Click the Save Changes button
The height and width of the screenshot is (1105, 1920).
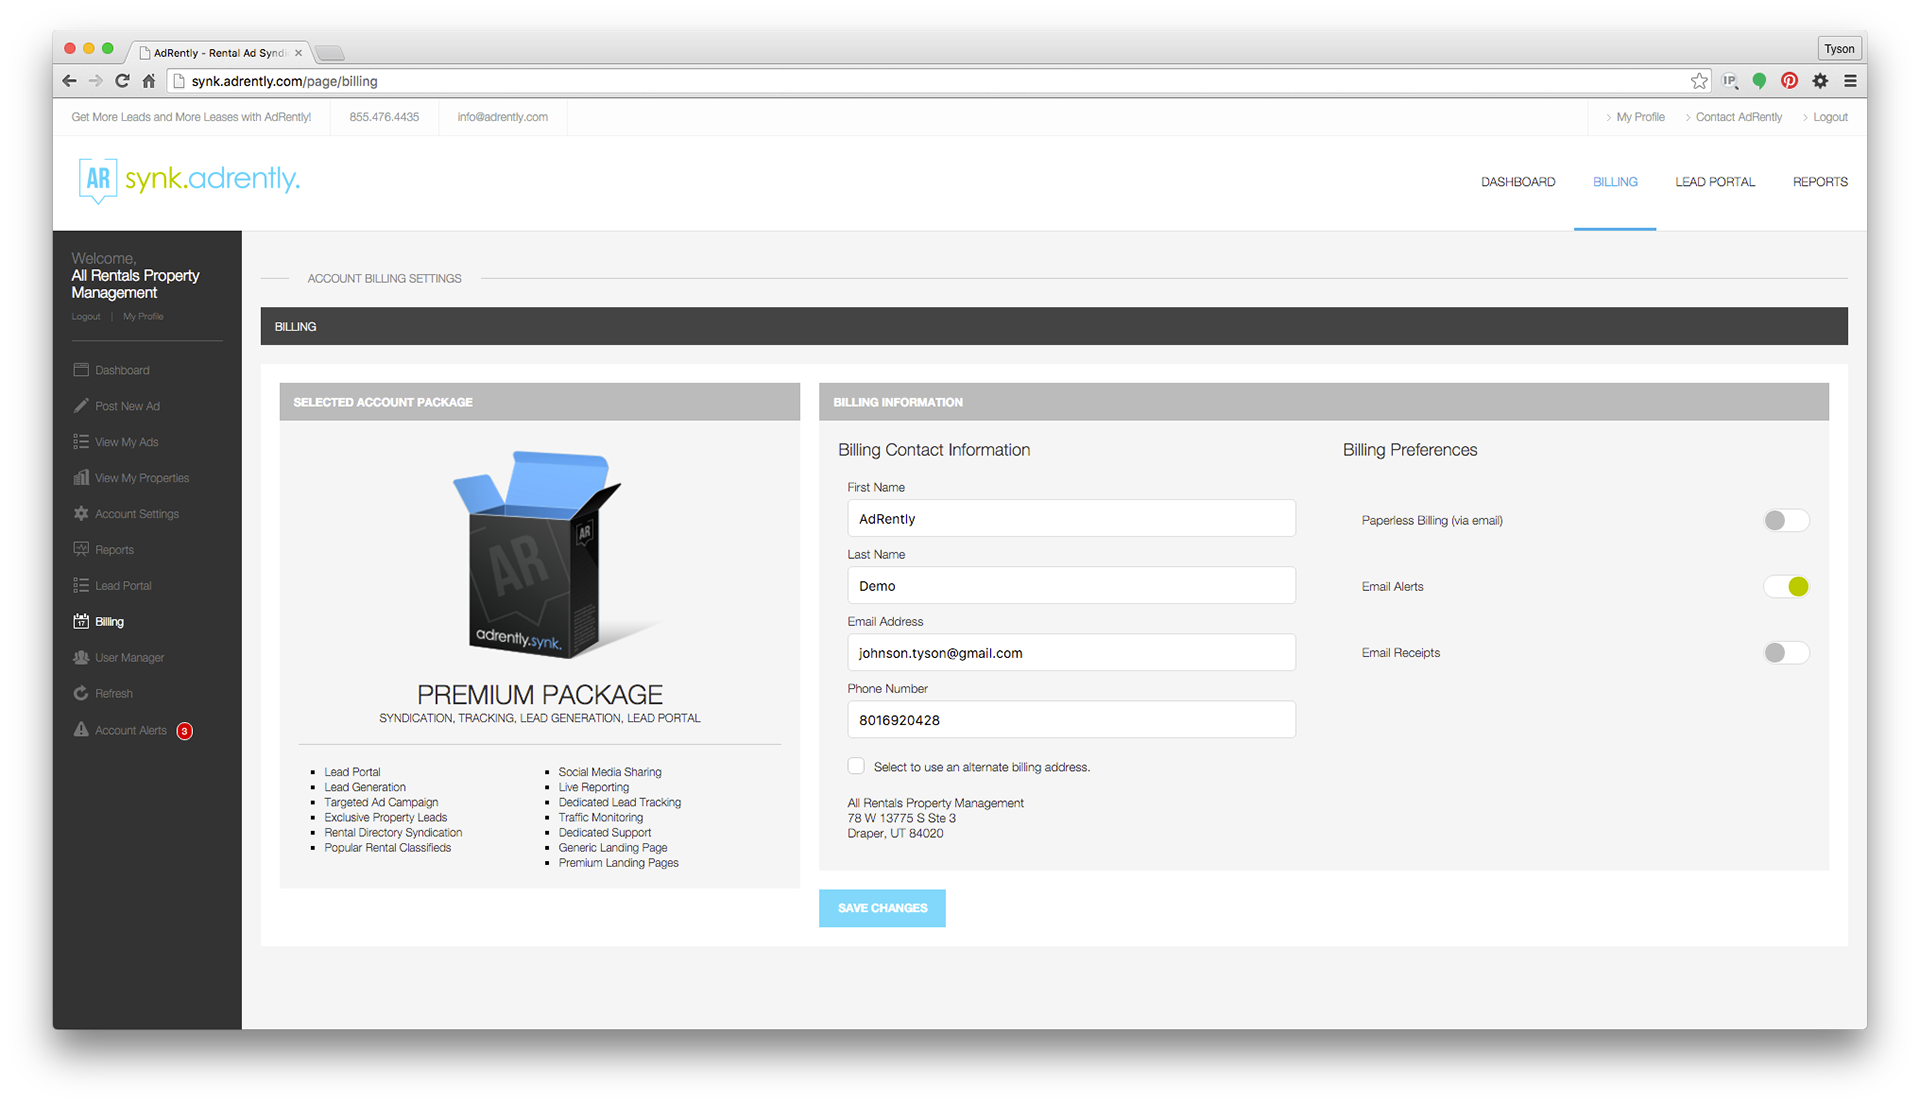[882, 908]
